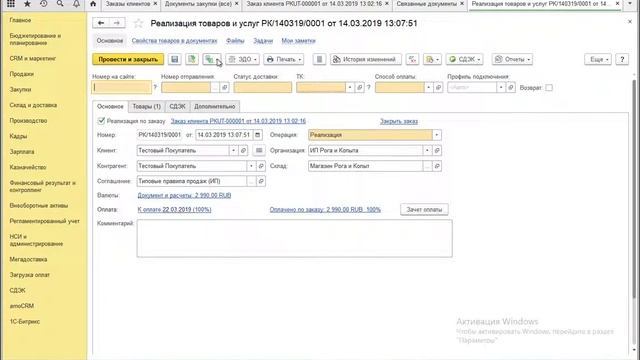Open the Отчеты reports dropdown

(x=512, y=59)
